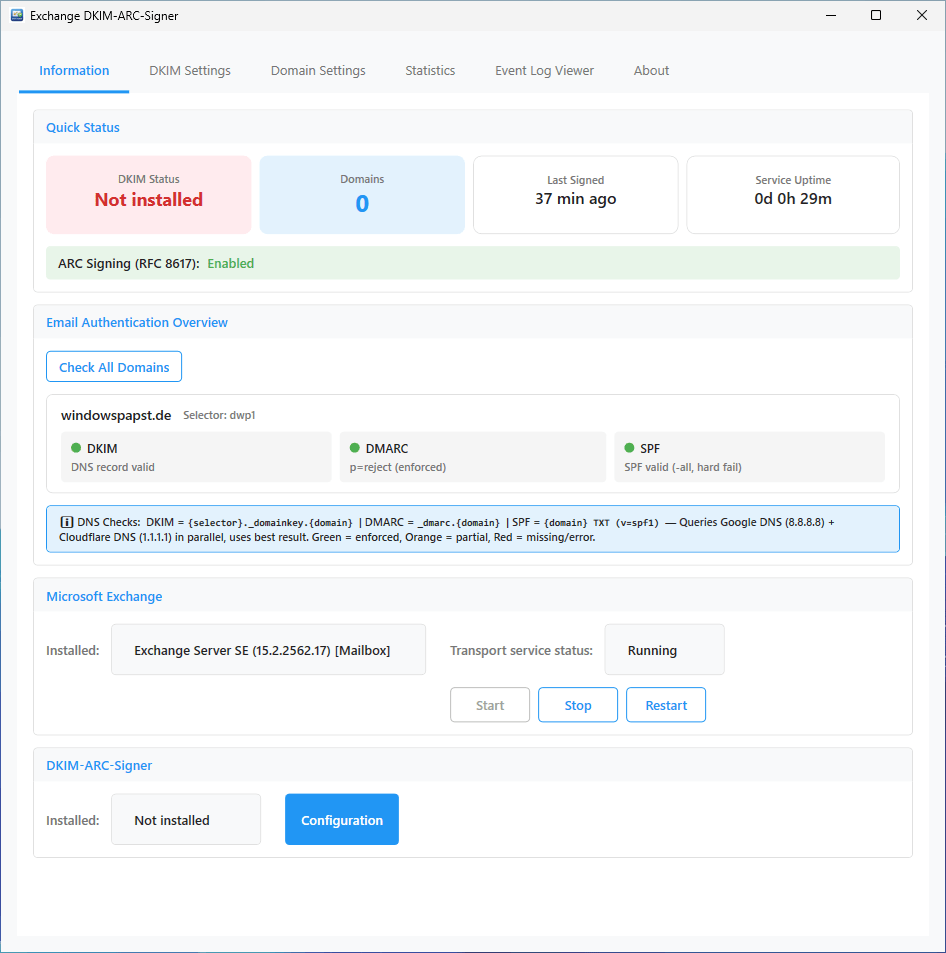Open the Domain Settings tab
This screenshot has height=953, width=946.
[317, 70]
